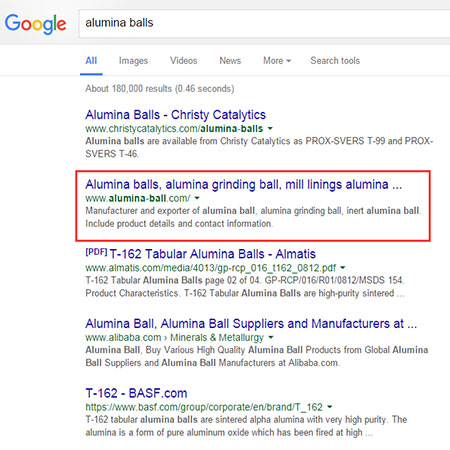The width and height of the screenshot is (450, 450).
Task: Switch to the Videos tab
Action: 184,61
